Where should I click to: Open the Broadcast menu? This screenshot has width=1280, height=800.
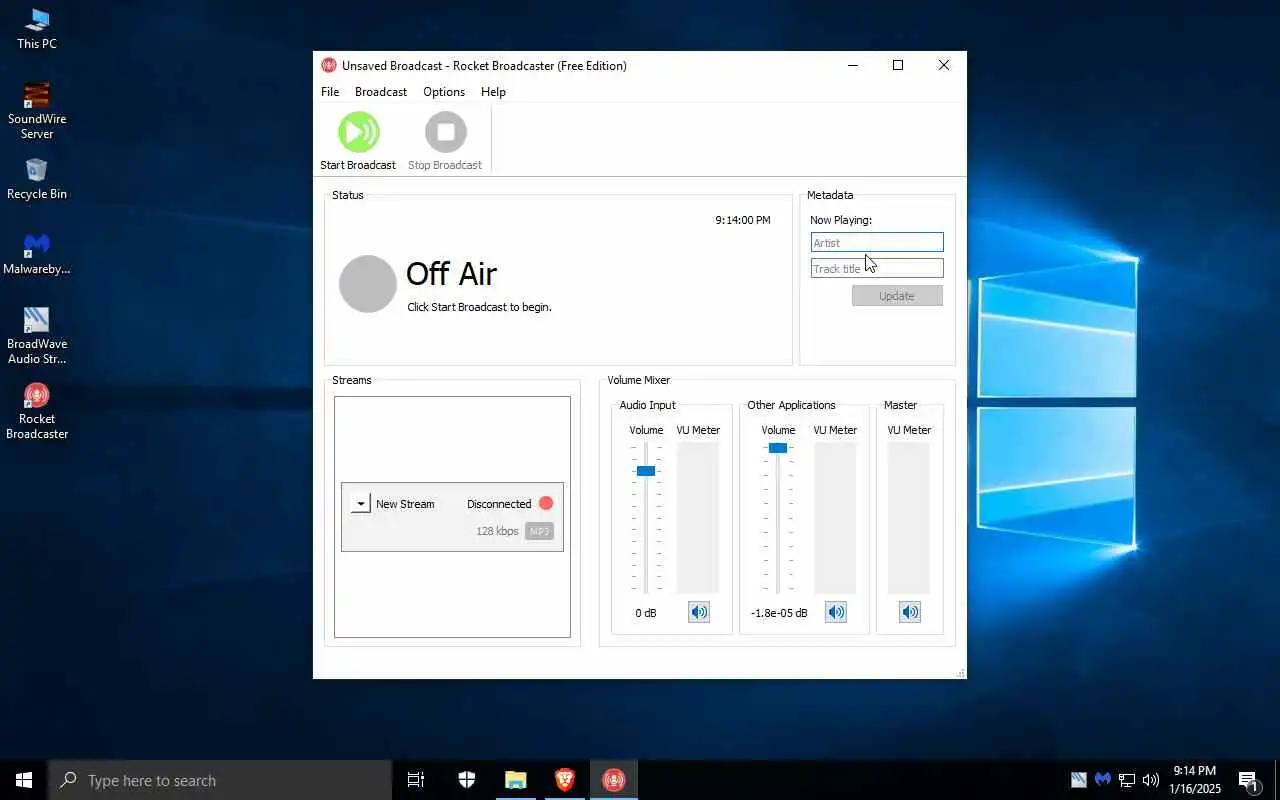pos(381,92)
